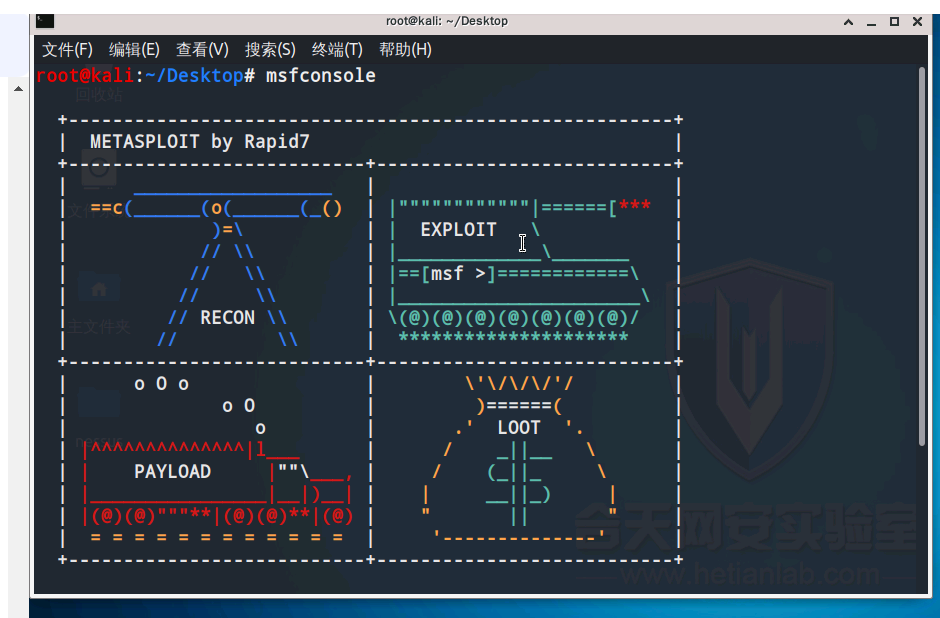Maximize the terminal window

coord(894,22)
